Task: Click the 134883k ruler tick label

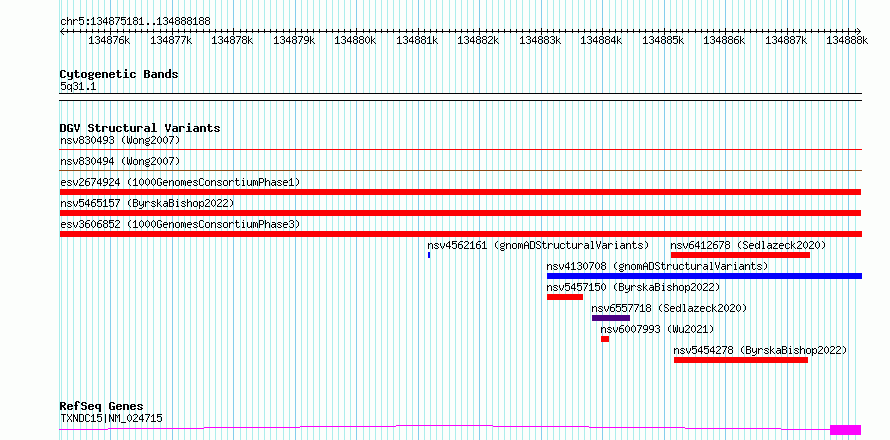Action: coord(540,40)
